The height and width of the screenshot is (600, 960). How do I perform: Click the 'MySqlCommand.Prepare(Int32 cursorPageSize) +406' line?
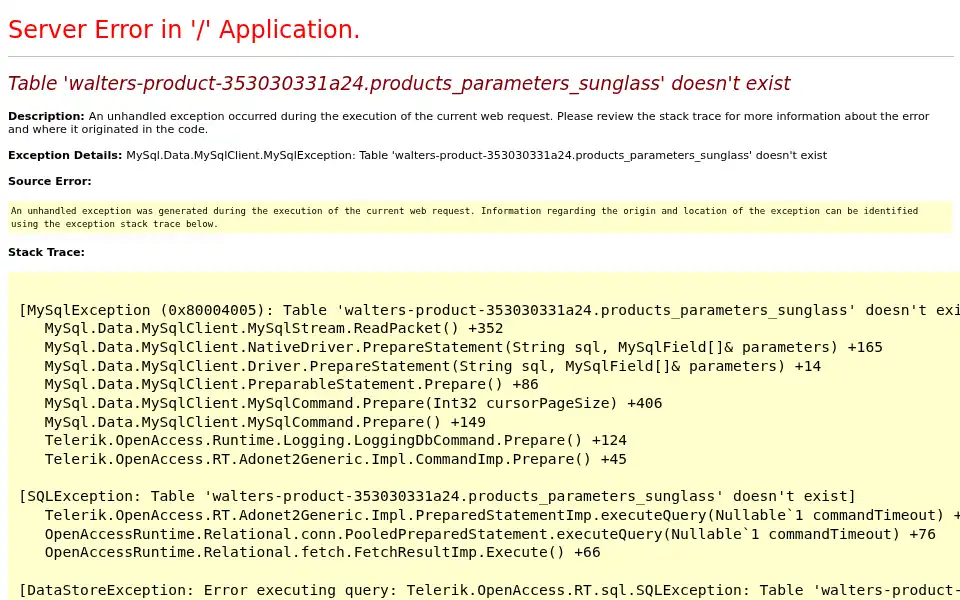click(x=353, y=403)
